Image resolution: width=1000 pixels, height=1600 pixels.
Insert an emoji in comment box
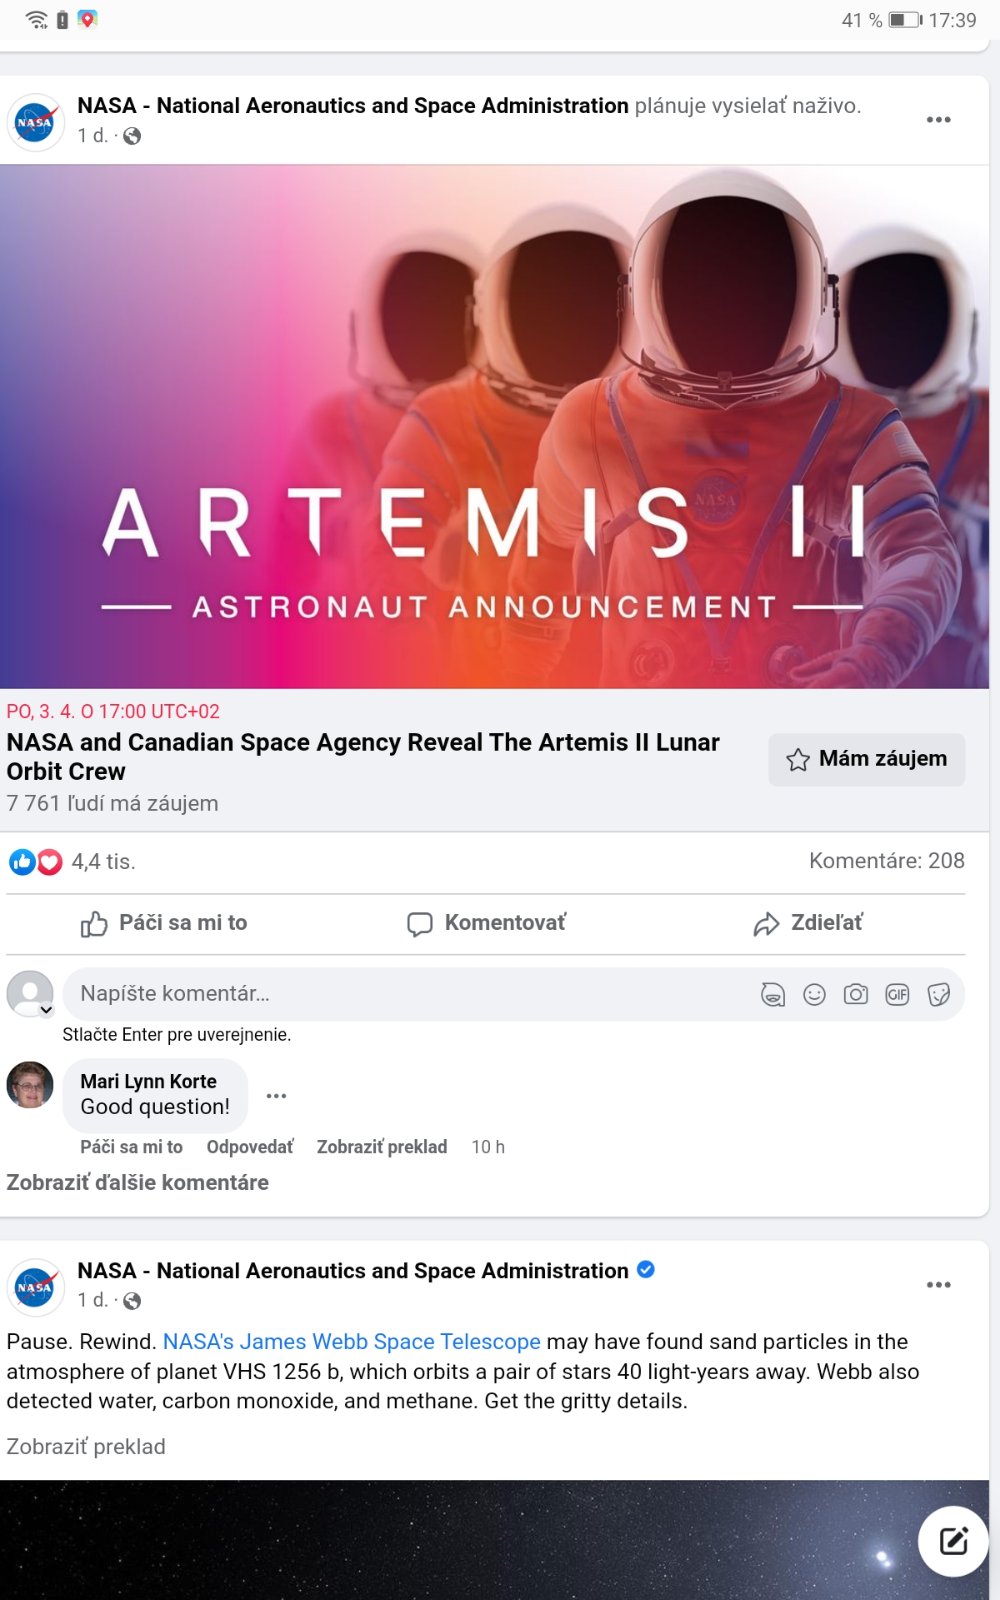coord(815,994)
